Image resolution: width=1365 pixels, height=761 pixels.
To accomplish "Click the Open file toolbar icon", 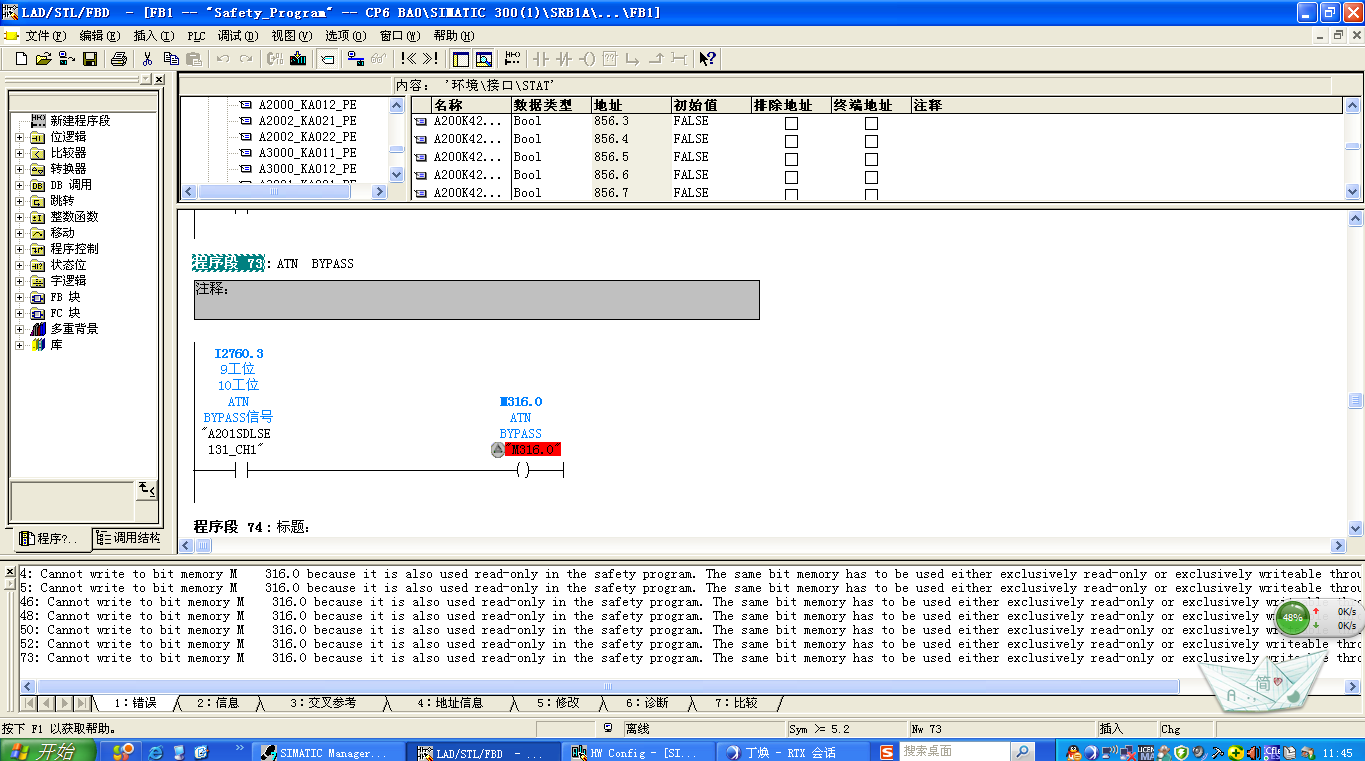I will click(43, 59).
